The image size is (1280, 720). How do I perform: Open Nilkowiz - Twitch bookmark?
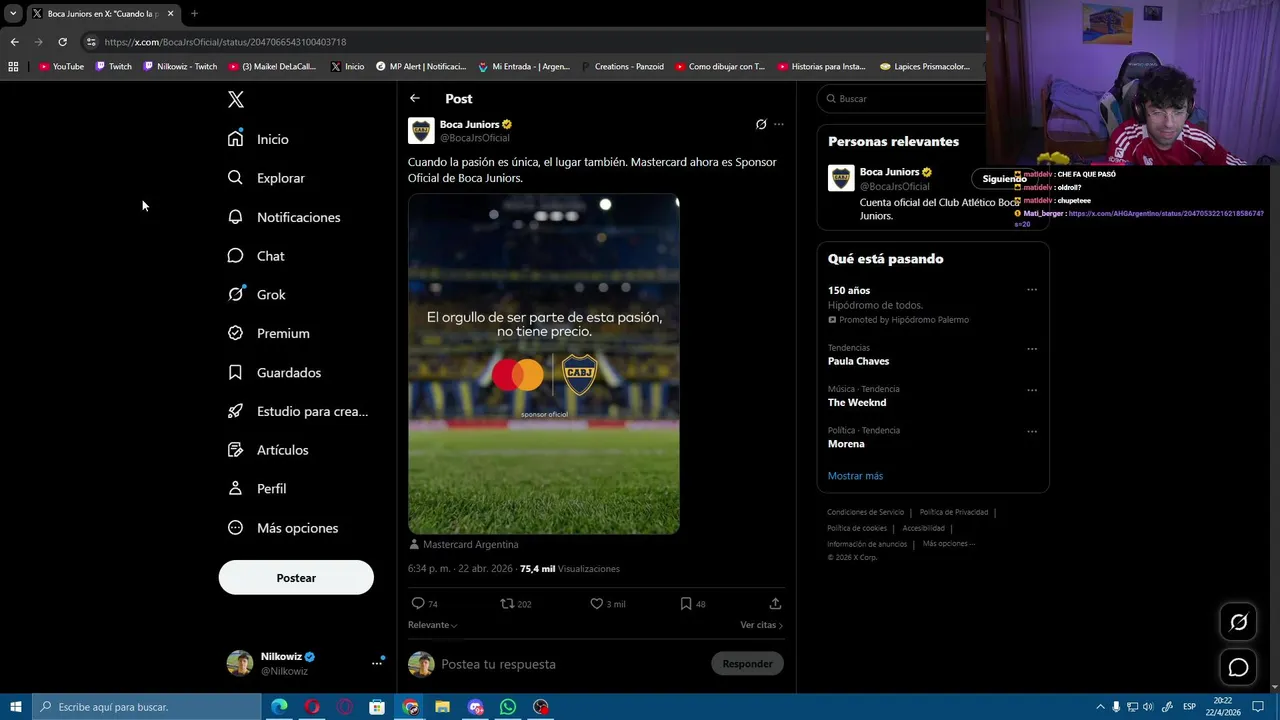(180, 67)
